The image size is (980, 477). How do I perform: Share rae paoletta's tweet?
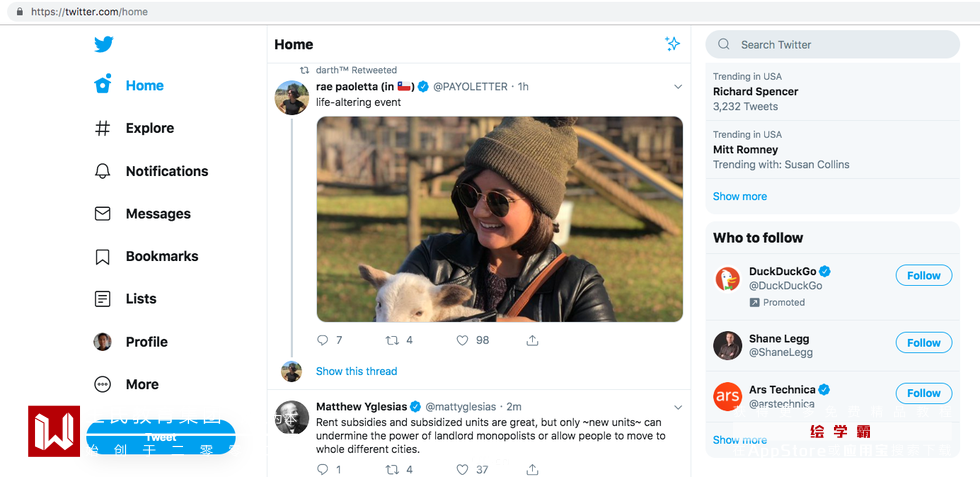(533, 340)
